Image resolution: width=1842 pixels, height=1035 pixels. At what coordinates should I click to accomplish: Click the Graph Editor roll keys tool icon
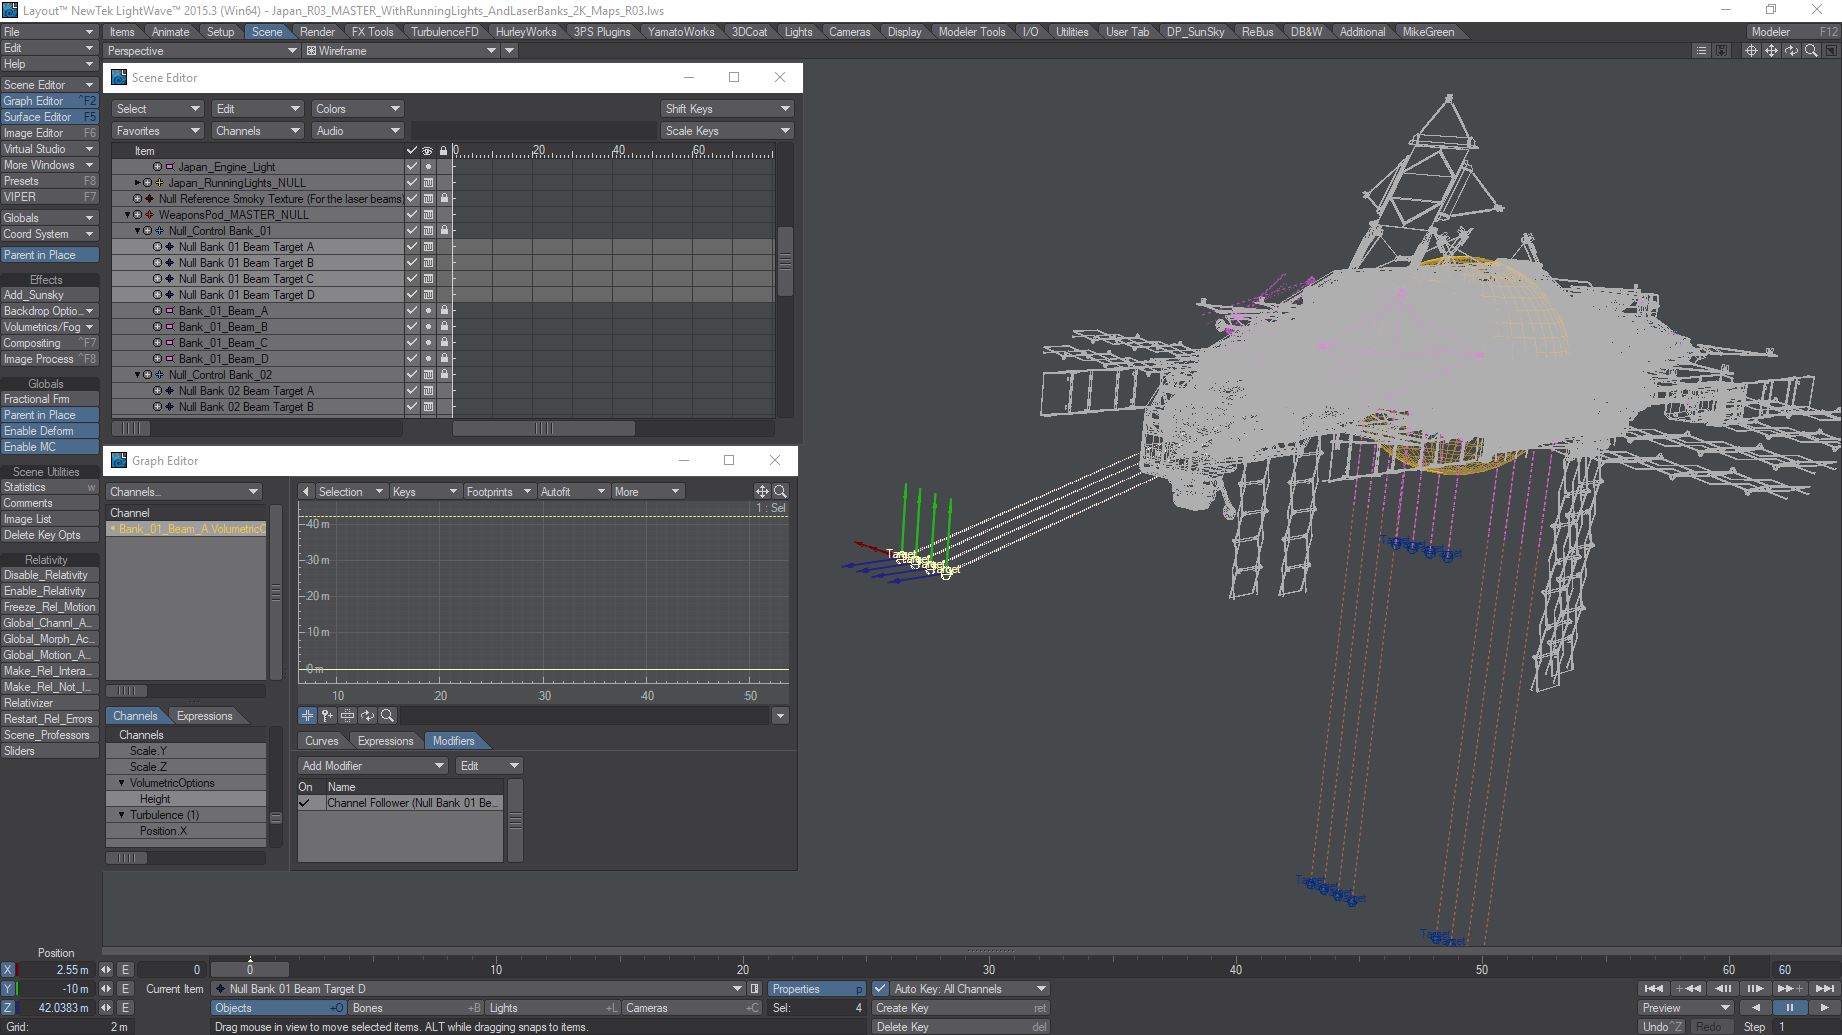tap(367, 716)
